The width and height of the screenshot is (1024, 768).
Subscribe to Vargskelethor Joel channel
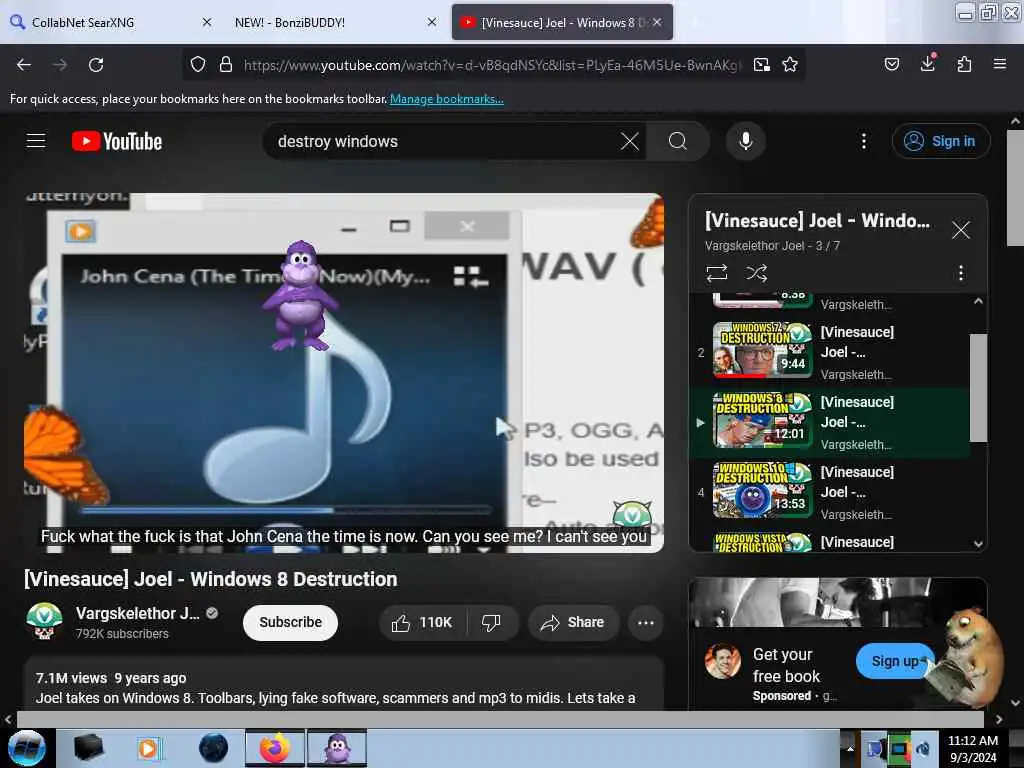click(290, 622)
